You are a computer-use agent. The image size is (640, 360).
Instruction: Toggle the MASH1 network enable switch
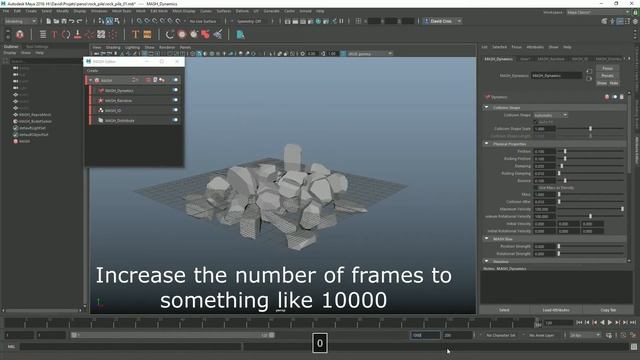(176, 80)
